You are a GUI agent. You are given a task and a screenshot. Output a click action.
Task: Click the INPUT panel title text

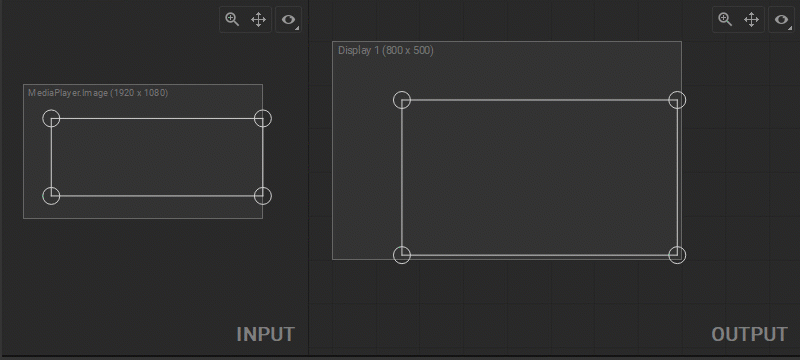265,335
